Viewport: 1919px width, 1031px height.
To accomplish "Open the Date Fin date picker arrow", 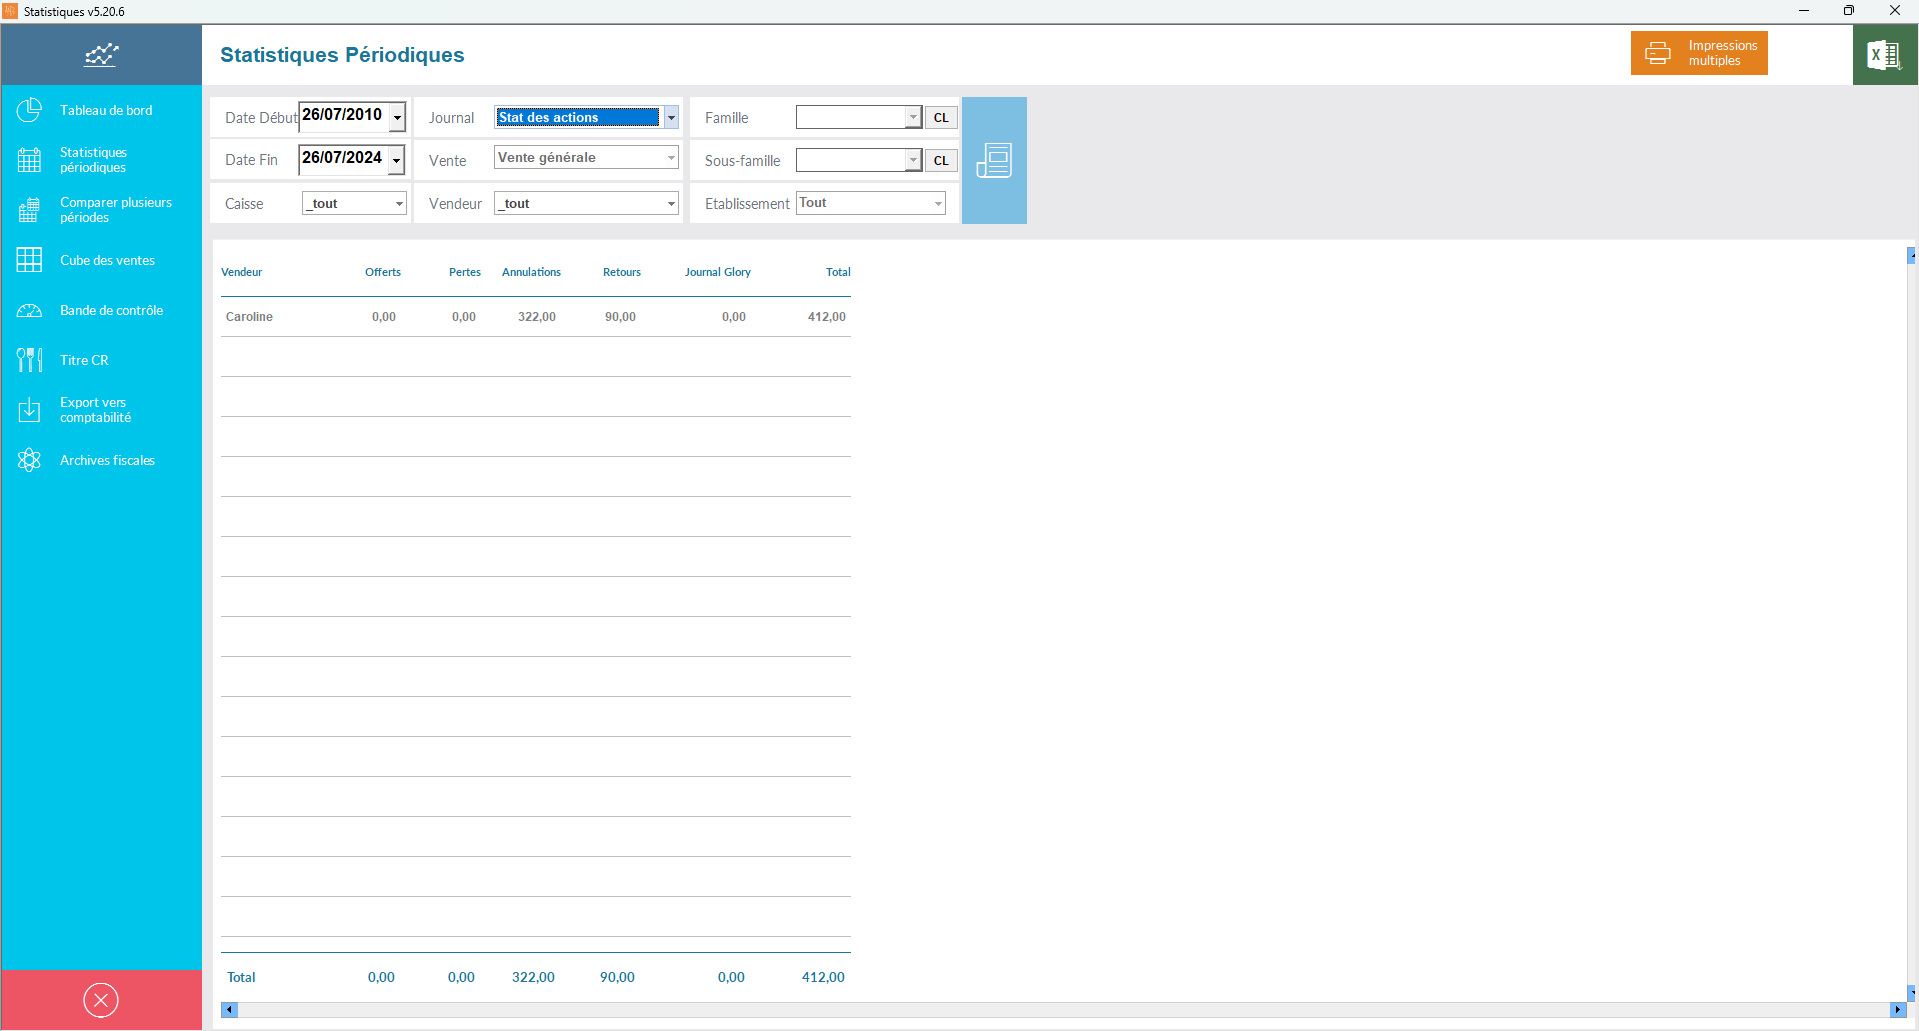I will click(x=397, y=160).
